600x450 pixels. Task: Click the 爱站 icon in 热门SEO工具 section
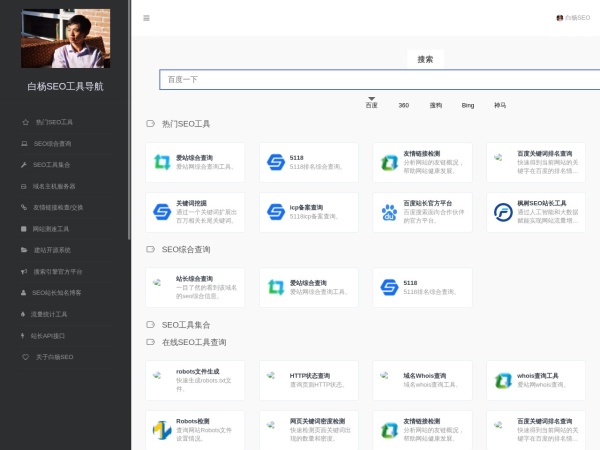click(x=162, y=162)
